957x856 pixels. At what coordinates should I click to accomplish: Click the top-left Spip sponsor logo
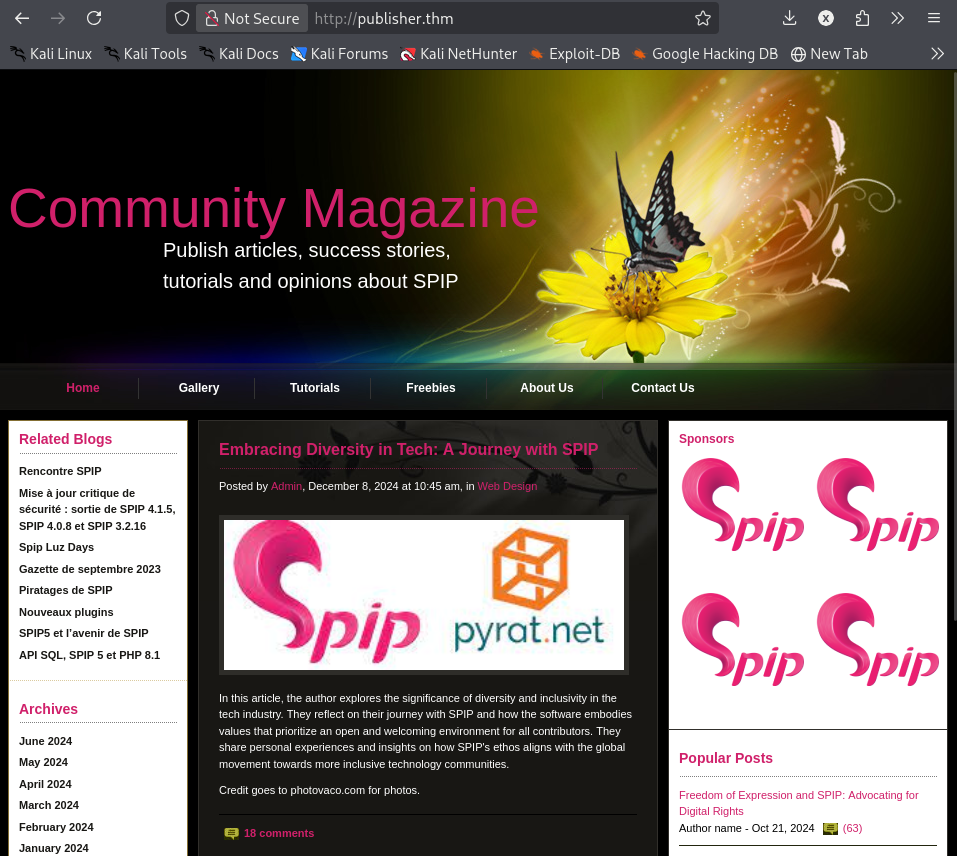(742, 504)
